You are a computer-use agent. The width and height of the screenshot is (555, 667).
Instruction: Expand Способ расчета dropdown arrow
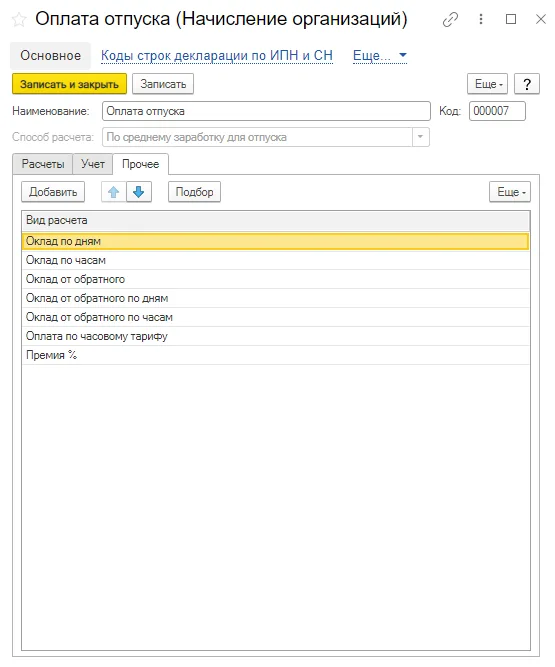[x=420, y=137]
